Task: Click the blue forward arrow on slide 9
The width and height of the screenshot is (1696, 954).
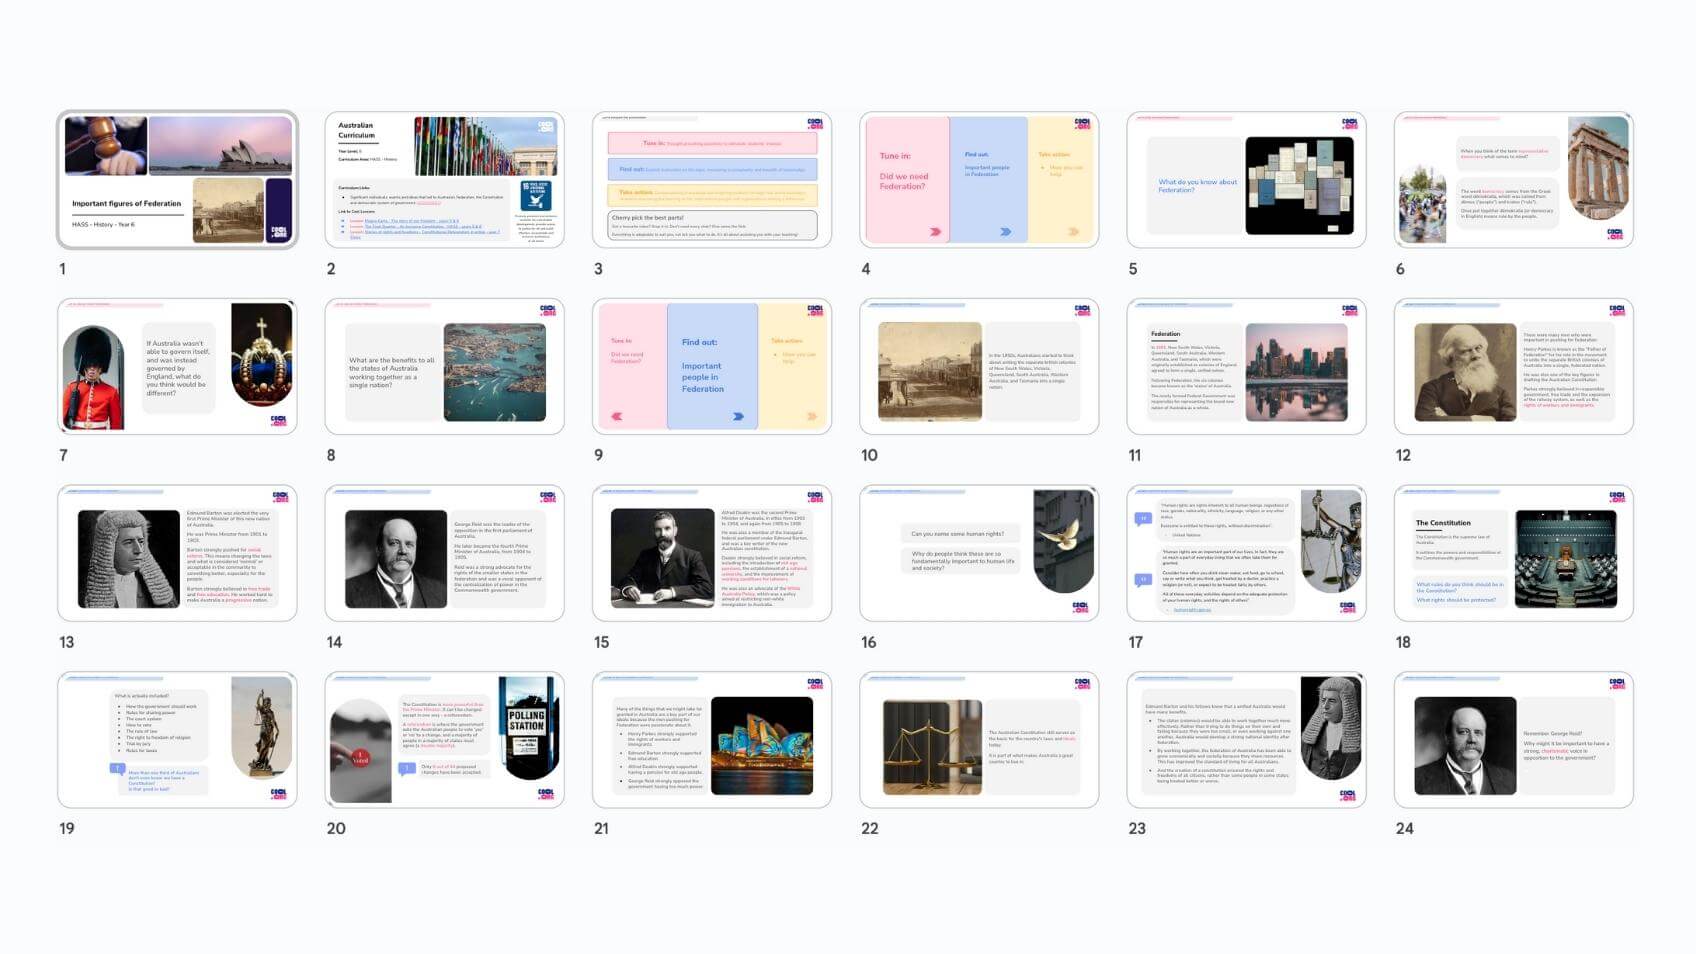Action: tap(738, 416)
